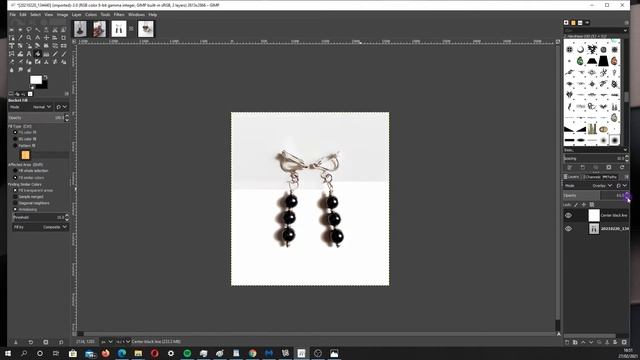Select the Measure tool
The height and width of the screenshot is (360, 640).
[x=38, y=38]
